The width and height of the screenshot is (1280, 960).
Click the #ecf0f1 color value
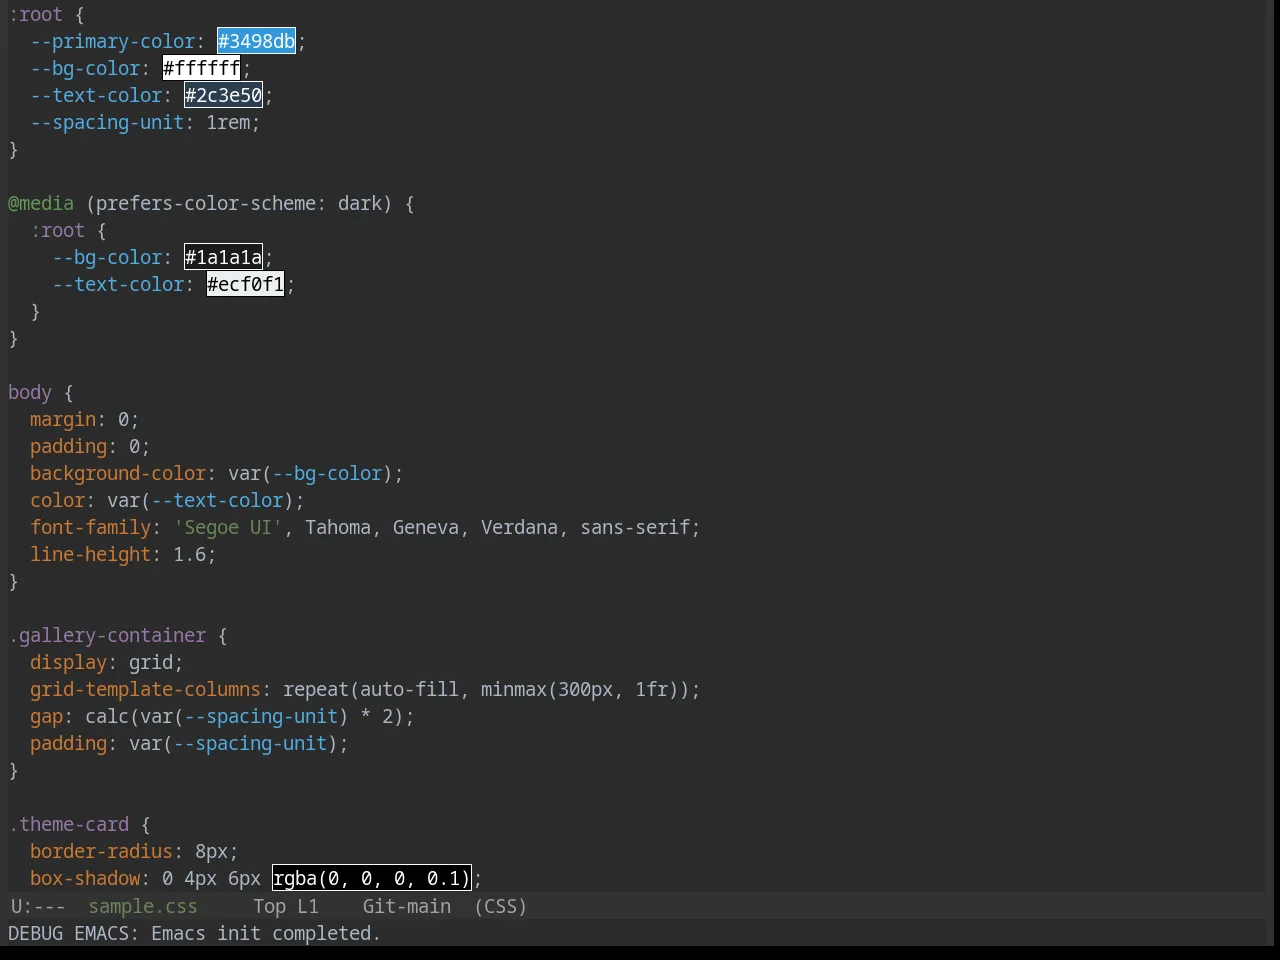pyautogui.click(x=246, y=284)
